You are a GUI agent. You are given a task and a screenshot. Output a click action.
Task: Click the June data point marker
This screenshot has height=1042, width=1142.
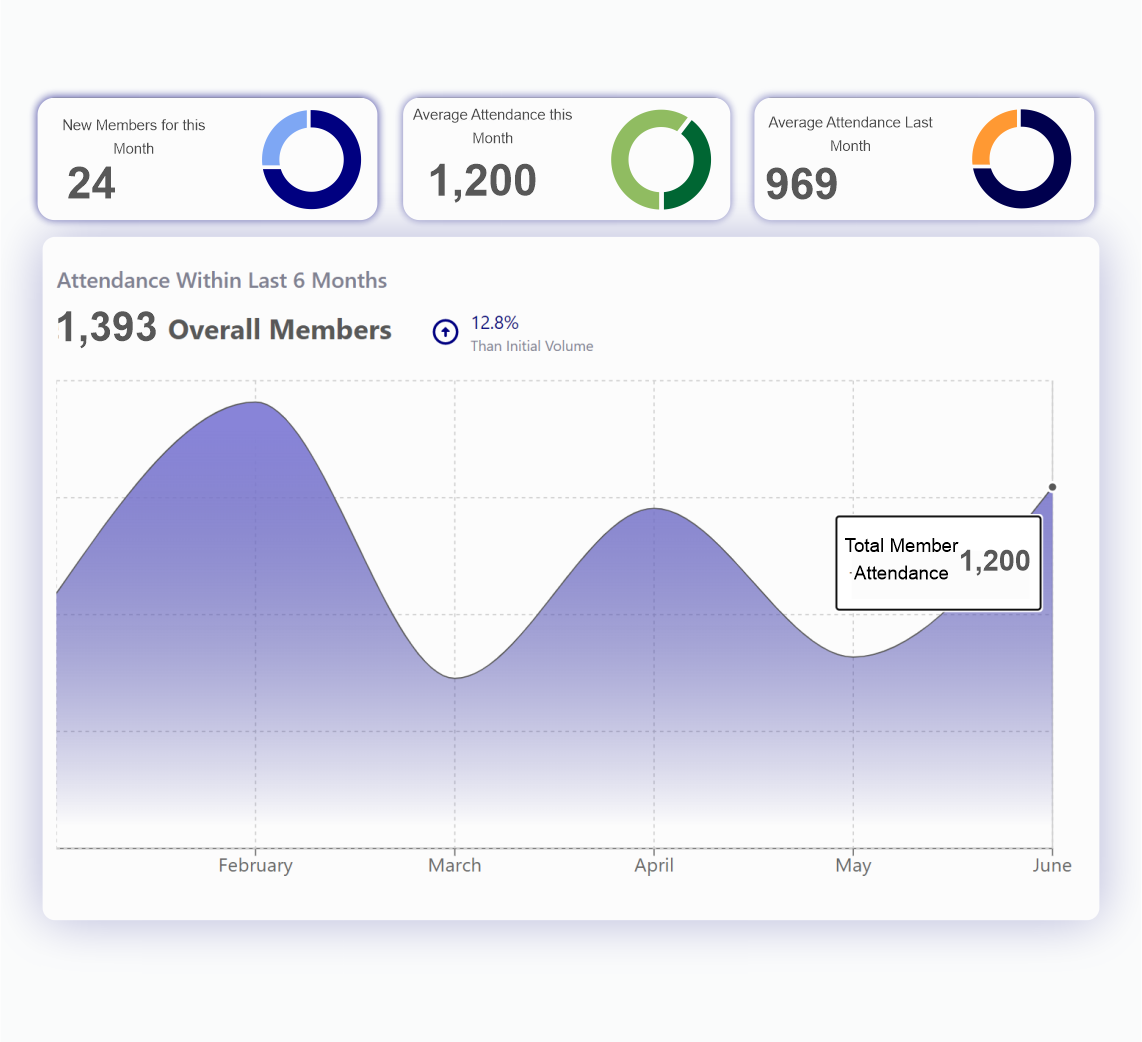coord(1052,487)
